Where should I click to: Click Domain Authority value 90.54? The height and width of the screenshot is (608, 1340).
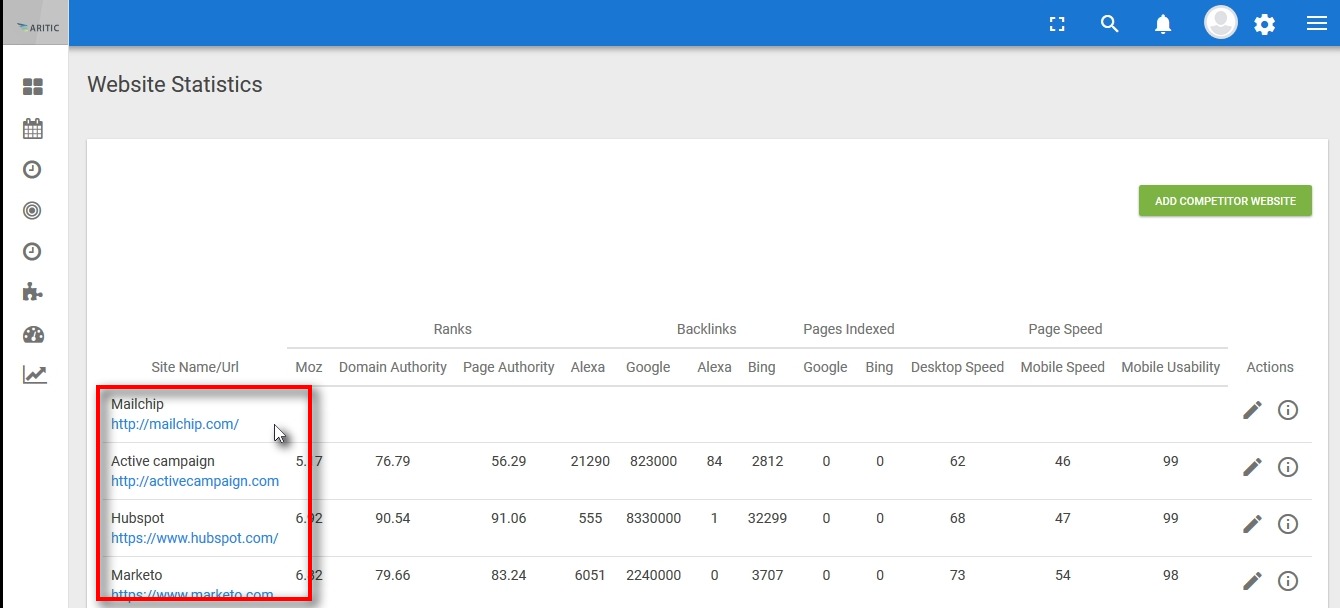point(393,518)
